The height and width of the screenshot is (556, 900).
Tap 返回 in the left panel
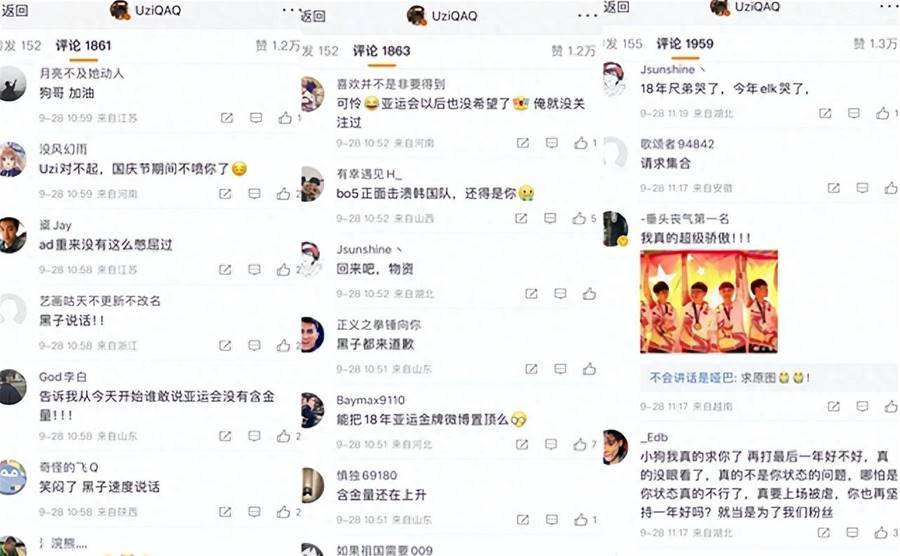[14, 10]
